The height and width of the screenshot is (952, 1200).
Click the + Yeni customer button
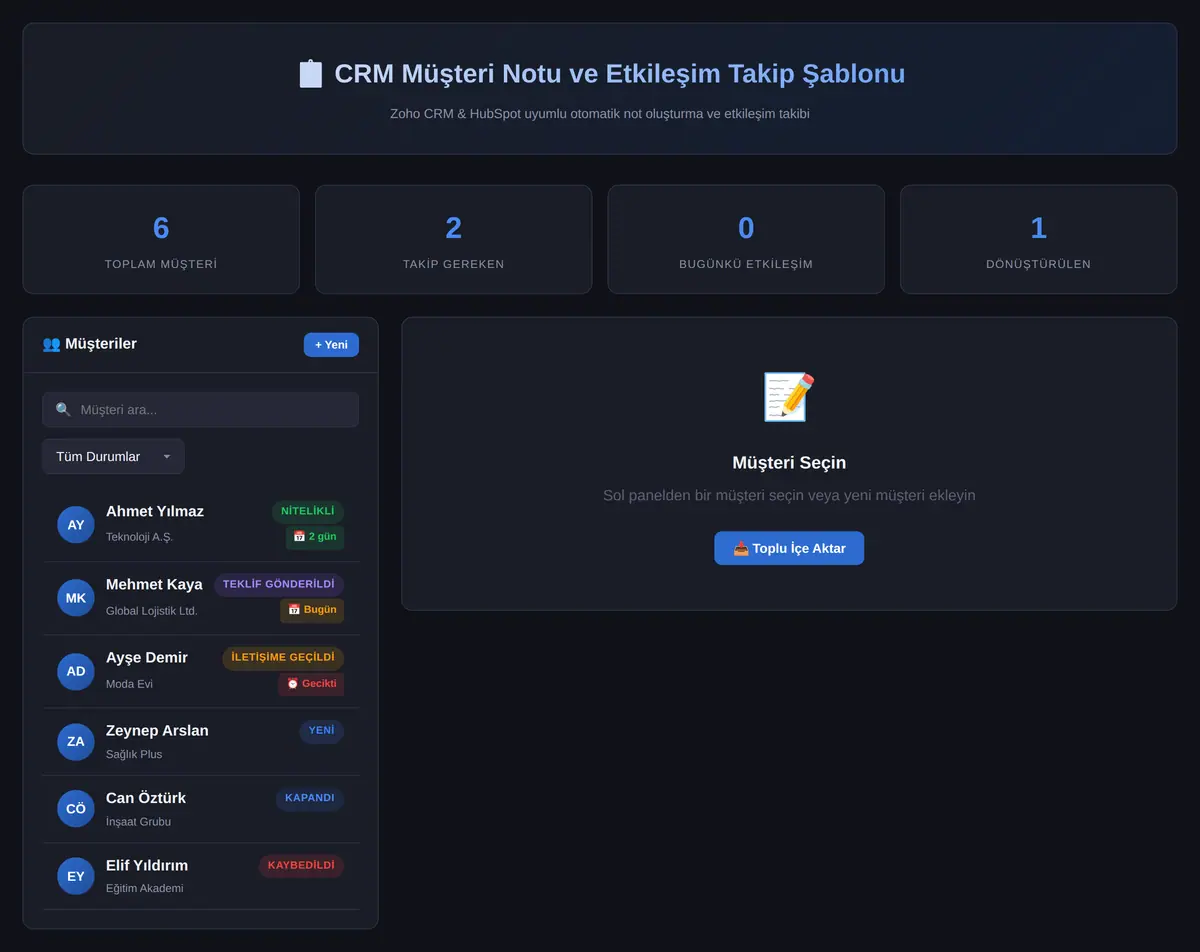point(331,344)
